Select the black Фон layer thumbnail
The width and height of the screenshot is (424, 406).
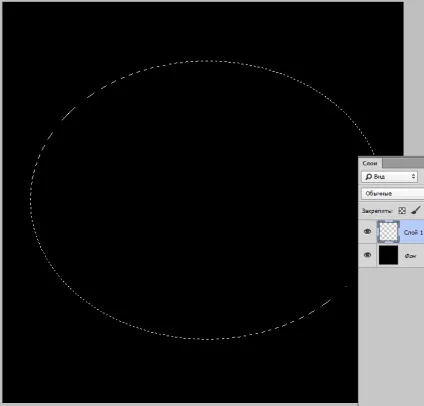coord(388,255)
